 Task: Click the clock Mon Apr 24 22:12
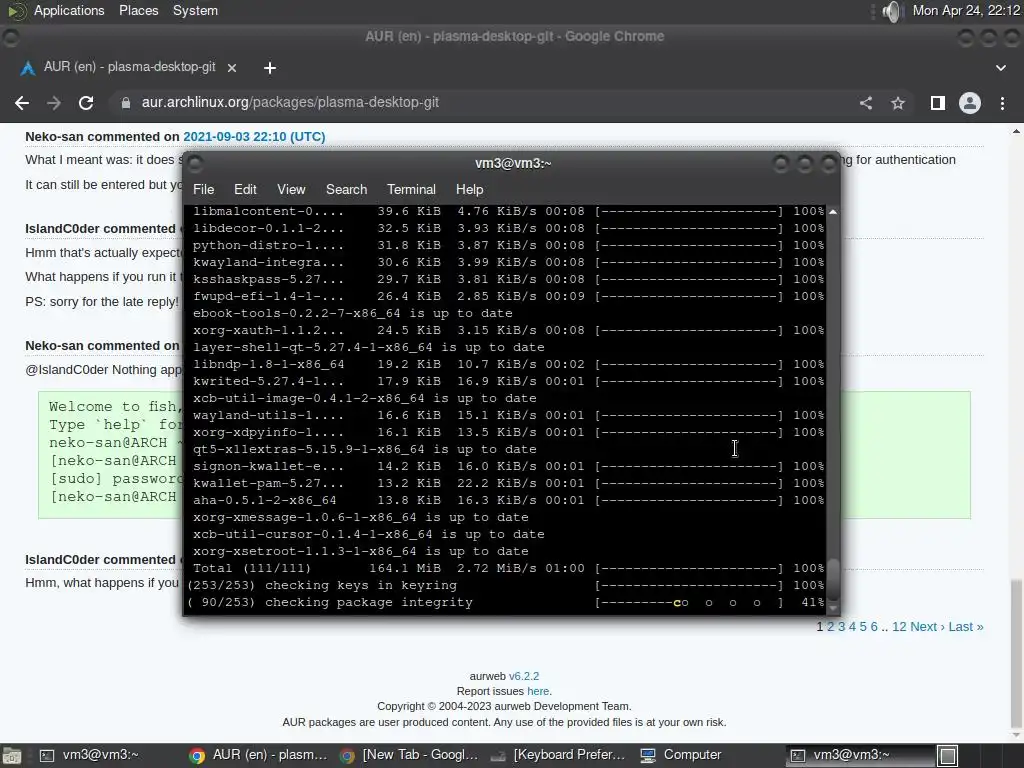966,10
